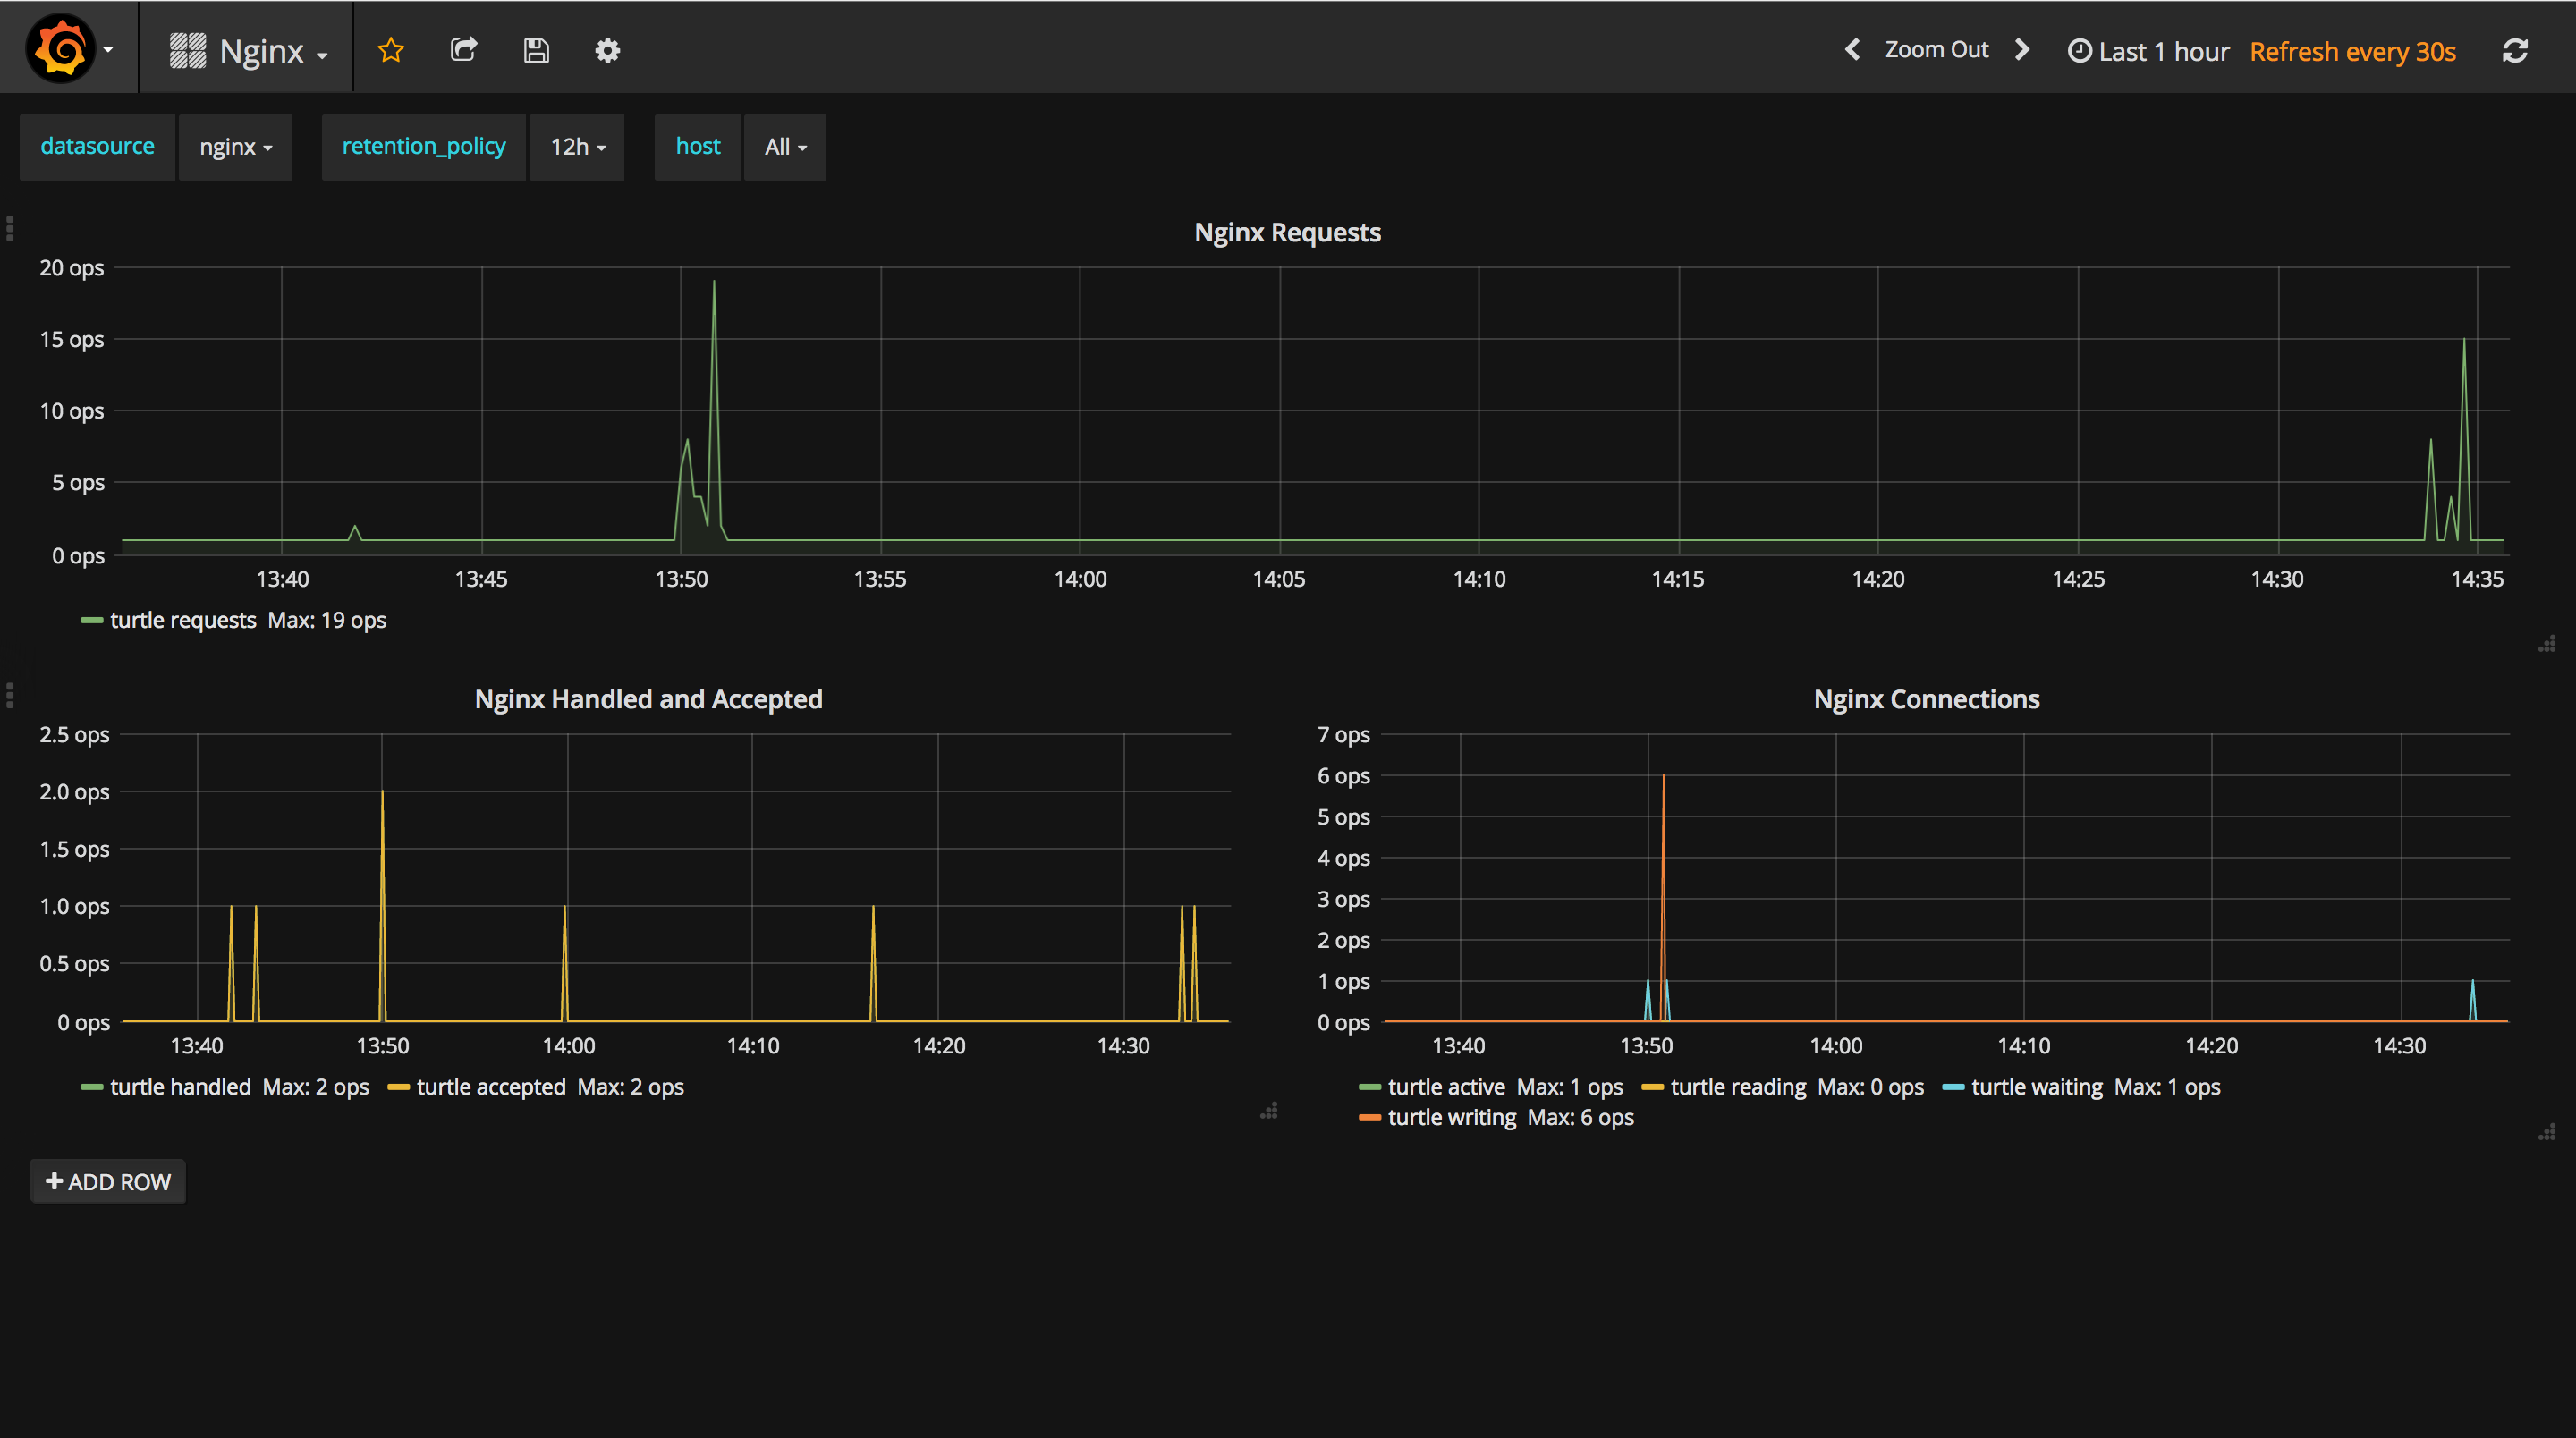Image resolution: width=2576 pixels, height=1438 pixels.
Task: Click the turtle writing orange color swatch
Action: [x=1370, y=1118]
